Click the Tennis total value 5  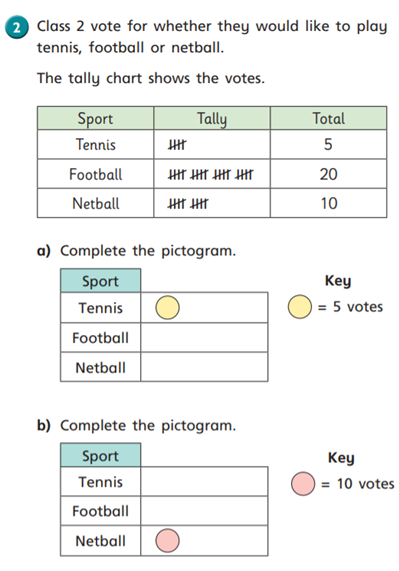tap(328, 145)
